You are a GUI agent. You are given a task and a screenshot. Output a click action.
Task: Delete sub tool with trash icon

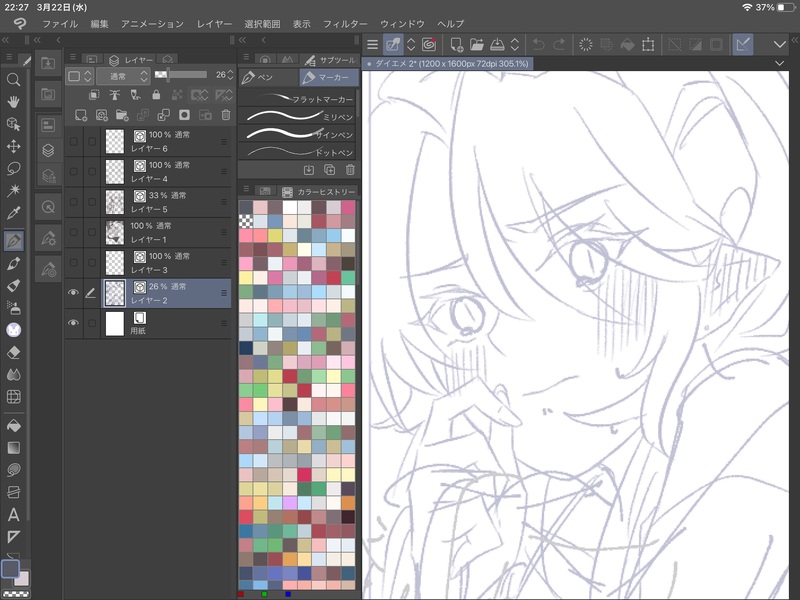click(350, 170)
